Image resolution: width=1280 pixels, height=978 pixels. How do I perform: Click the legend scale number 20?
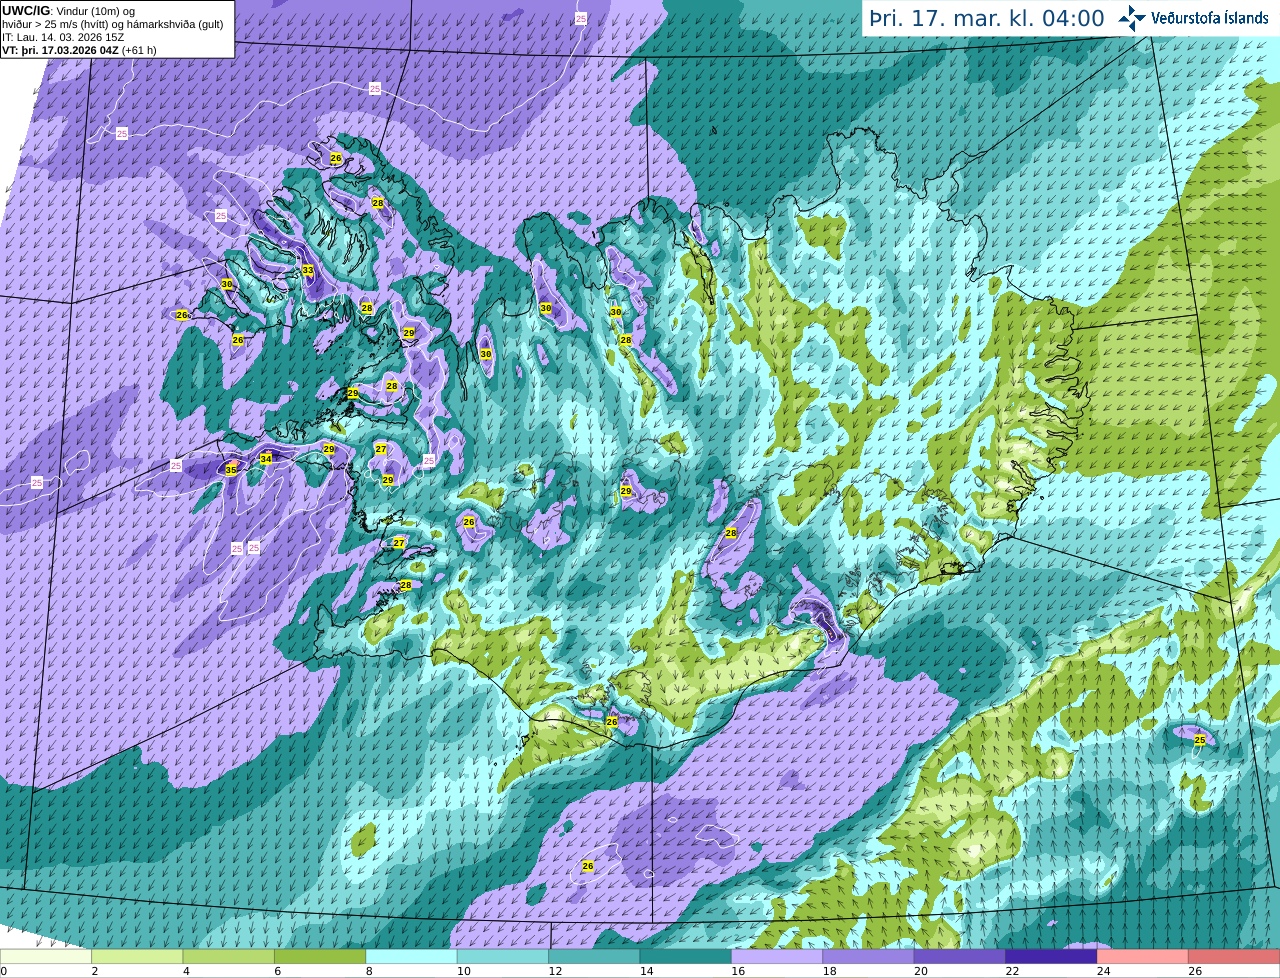[920, 971]
